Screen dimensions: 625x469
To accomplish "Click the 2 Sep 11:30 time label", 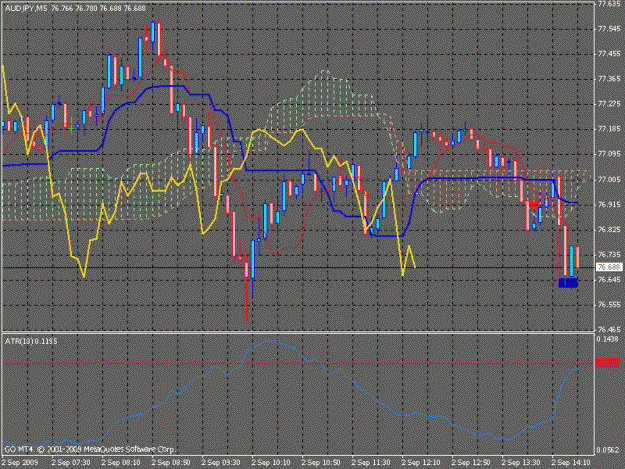I will point(371,463).
